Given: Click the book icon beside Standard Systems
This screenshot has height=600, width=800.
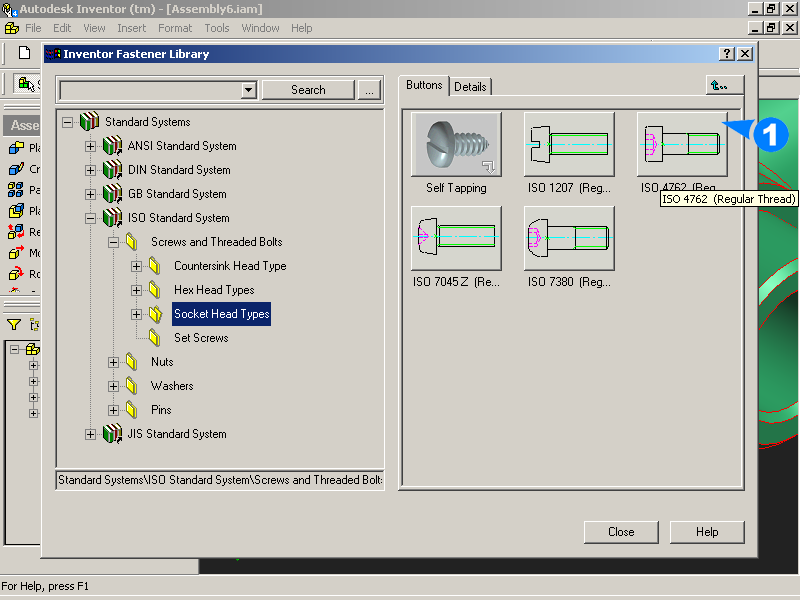Looking at the screenshot, I should click(x=89, y=121).
